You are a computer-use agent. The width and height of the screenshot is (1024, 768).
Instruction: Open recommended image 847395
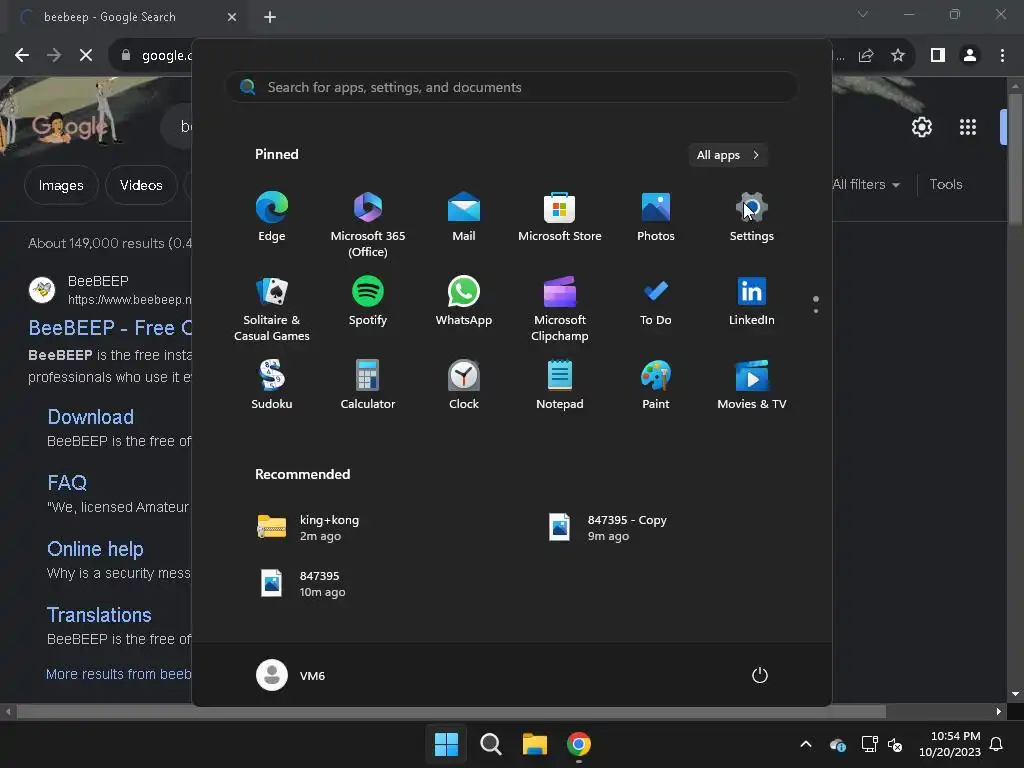tap(302, 584)
